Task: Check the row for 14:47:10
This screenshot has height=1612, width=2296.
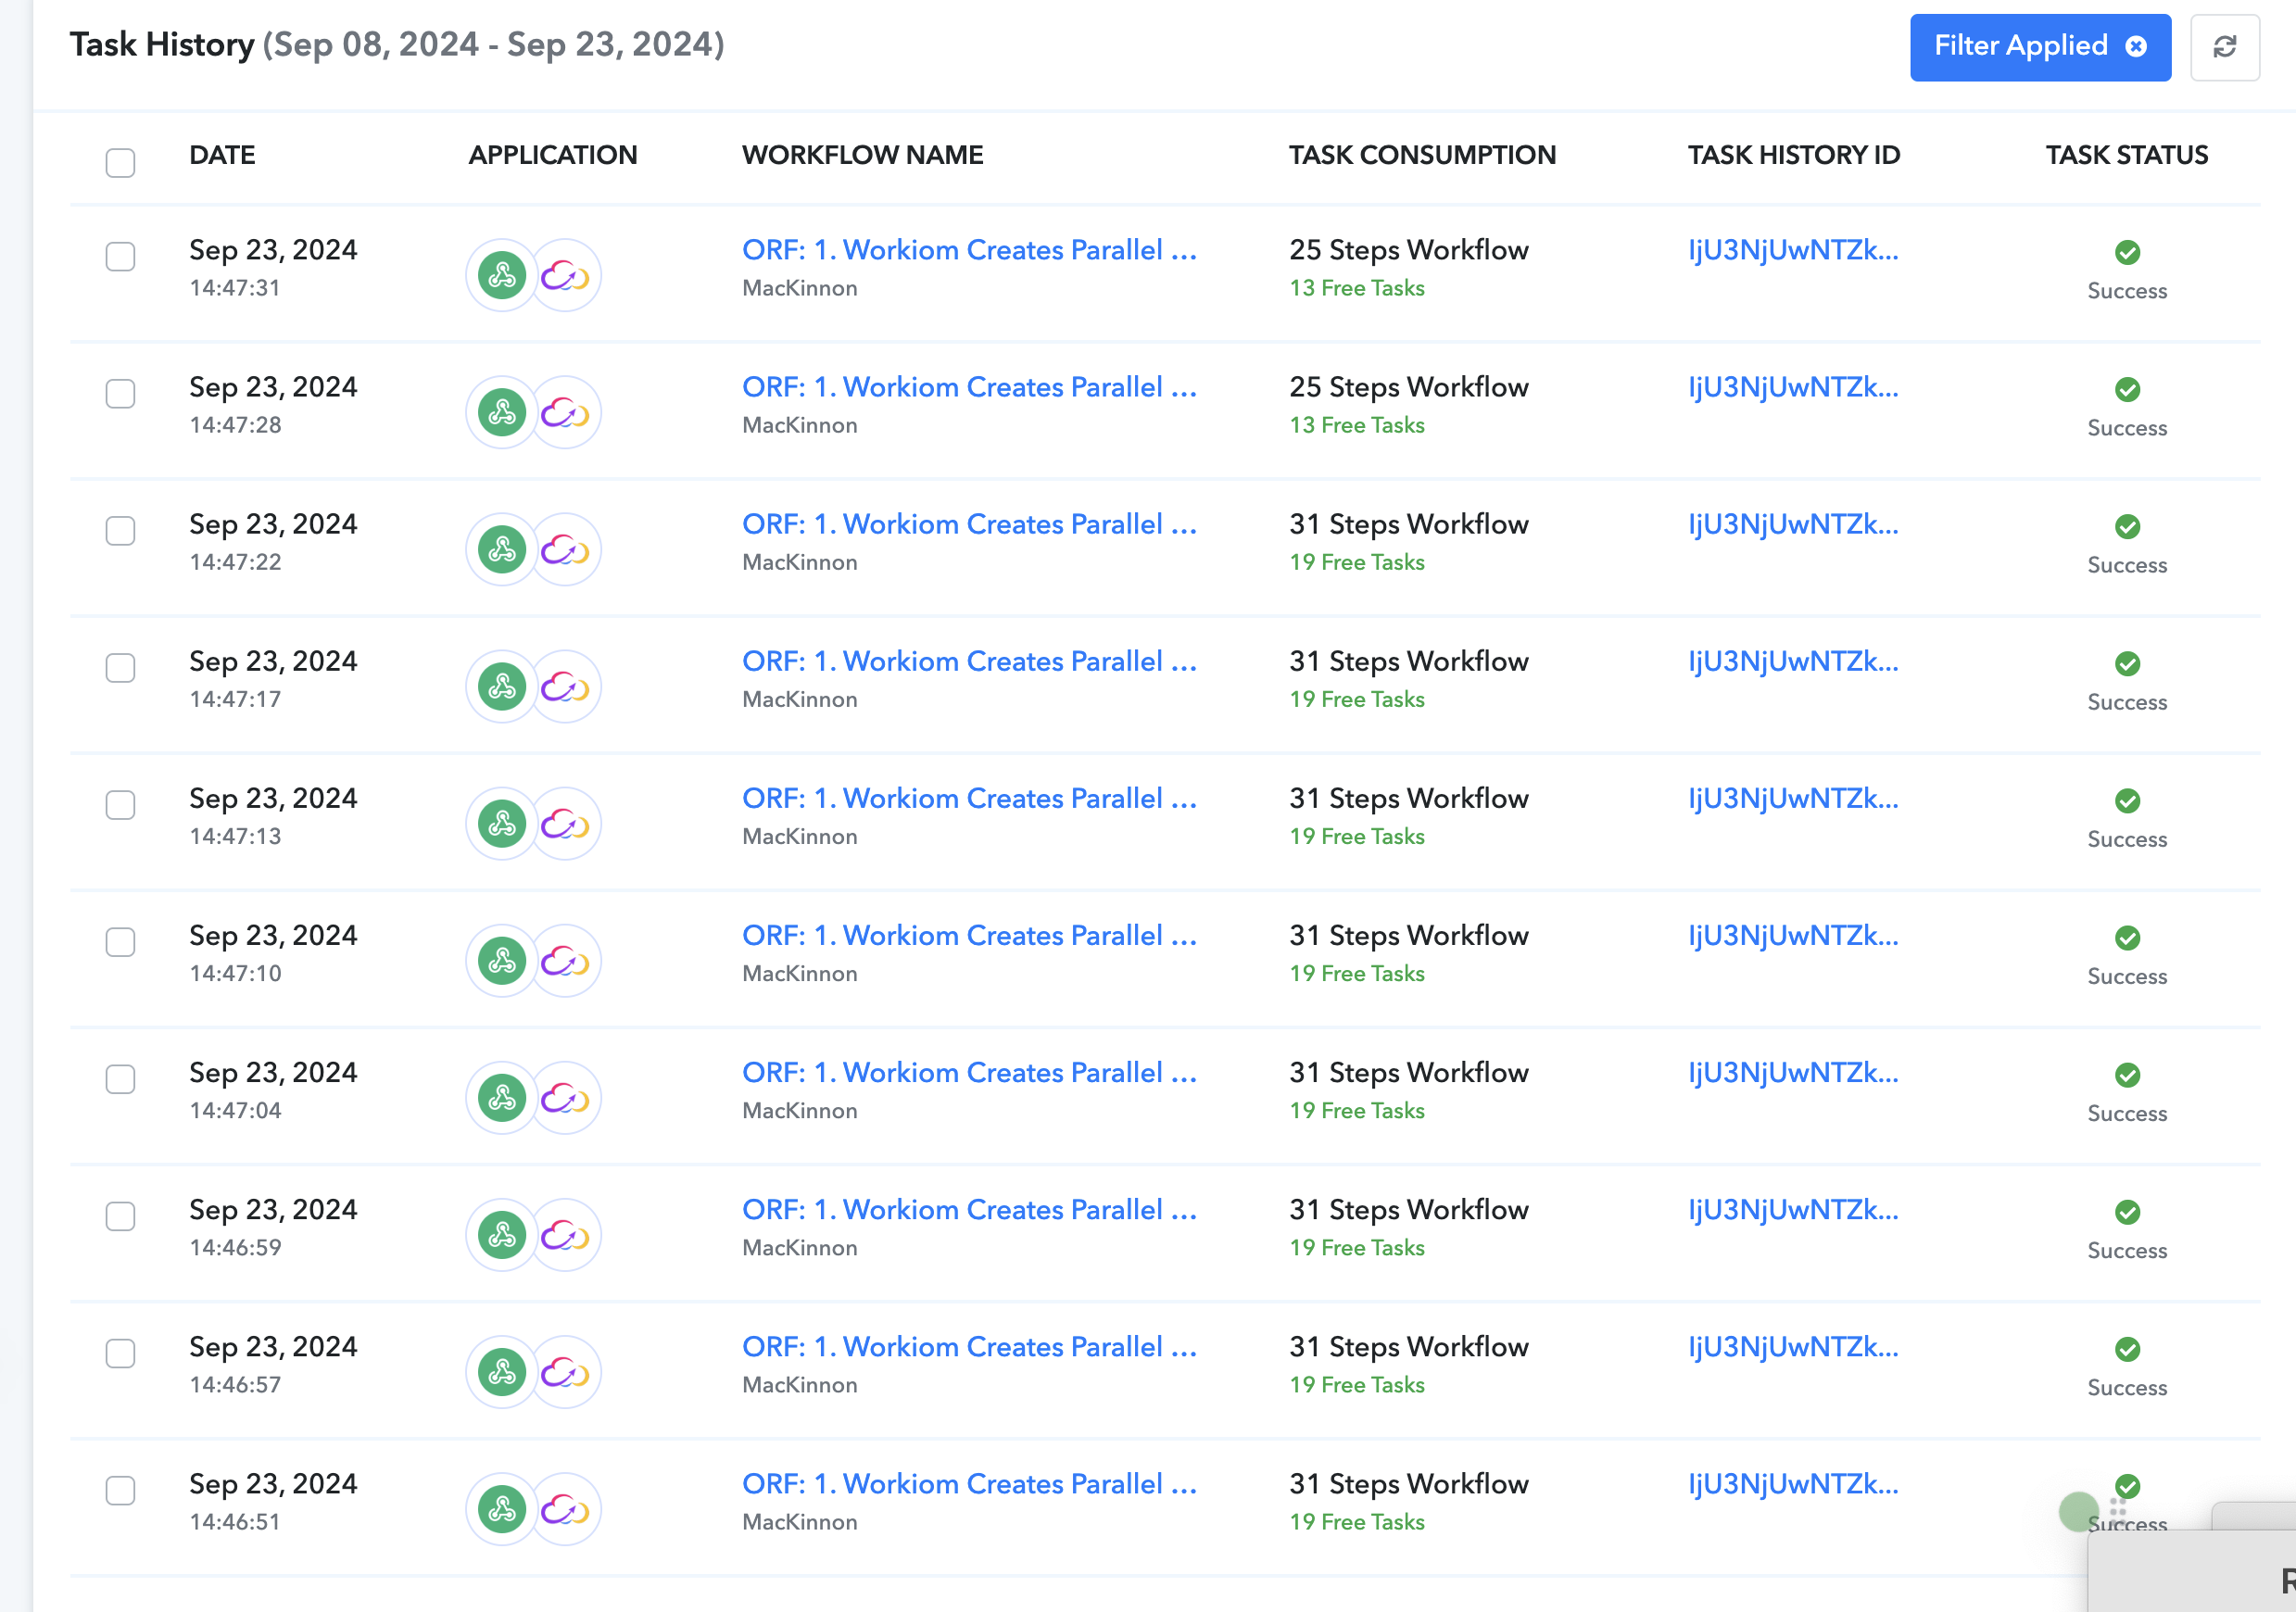Action: tap(121, 941)
